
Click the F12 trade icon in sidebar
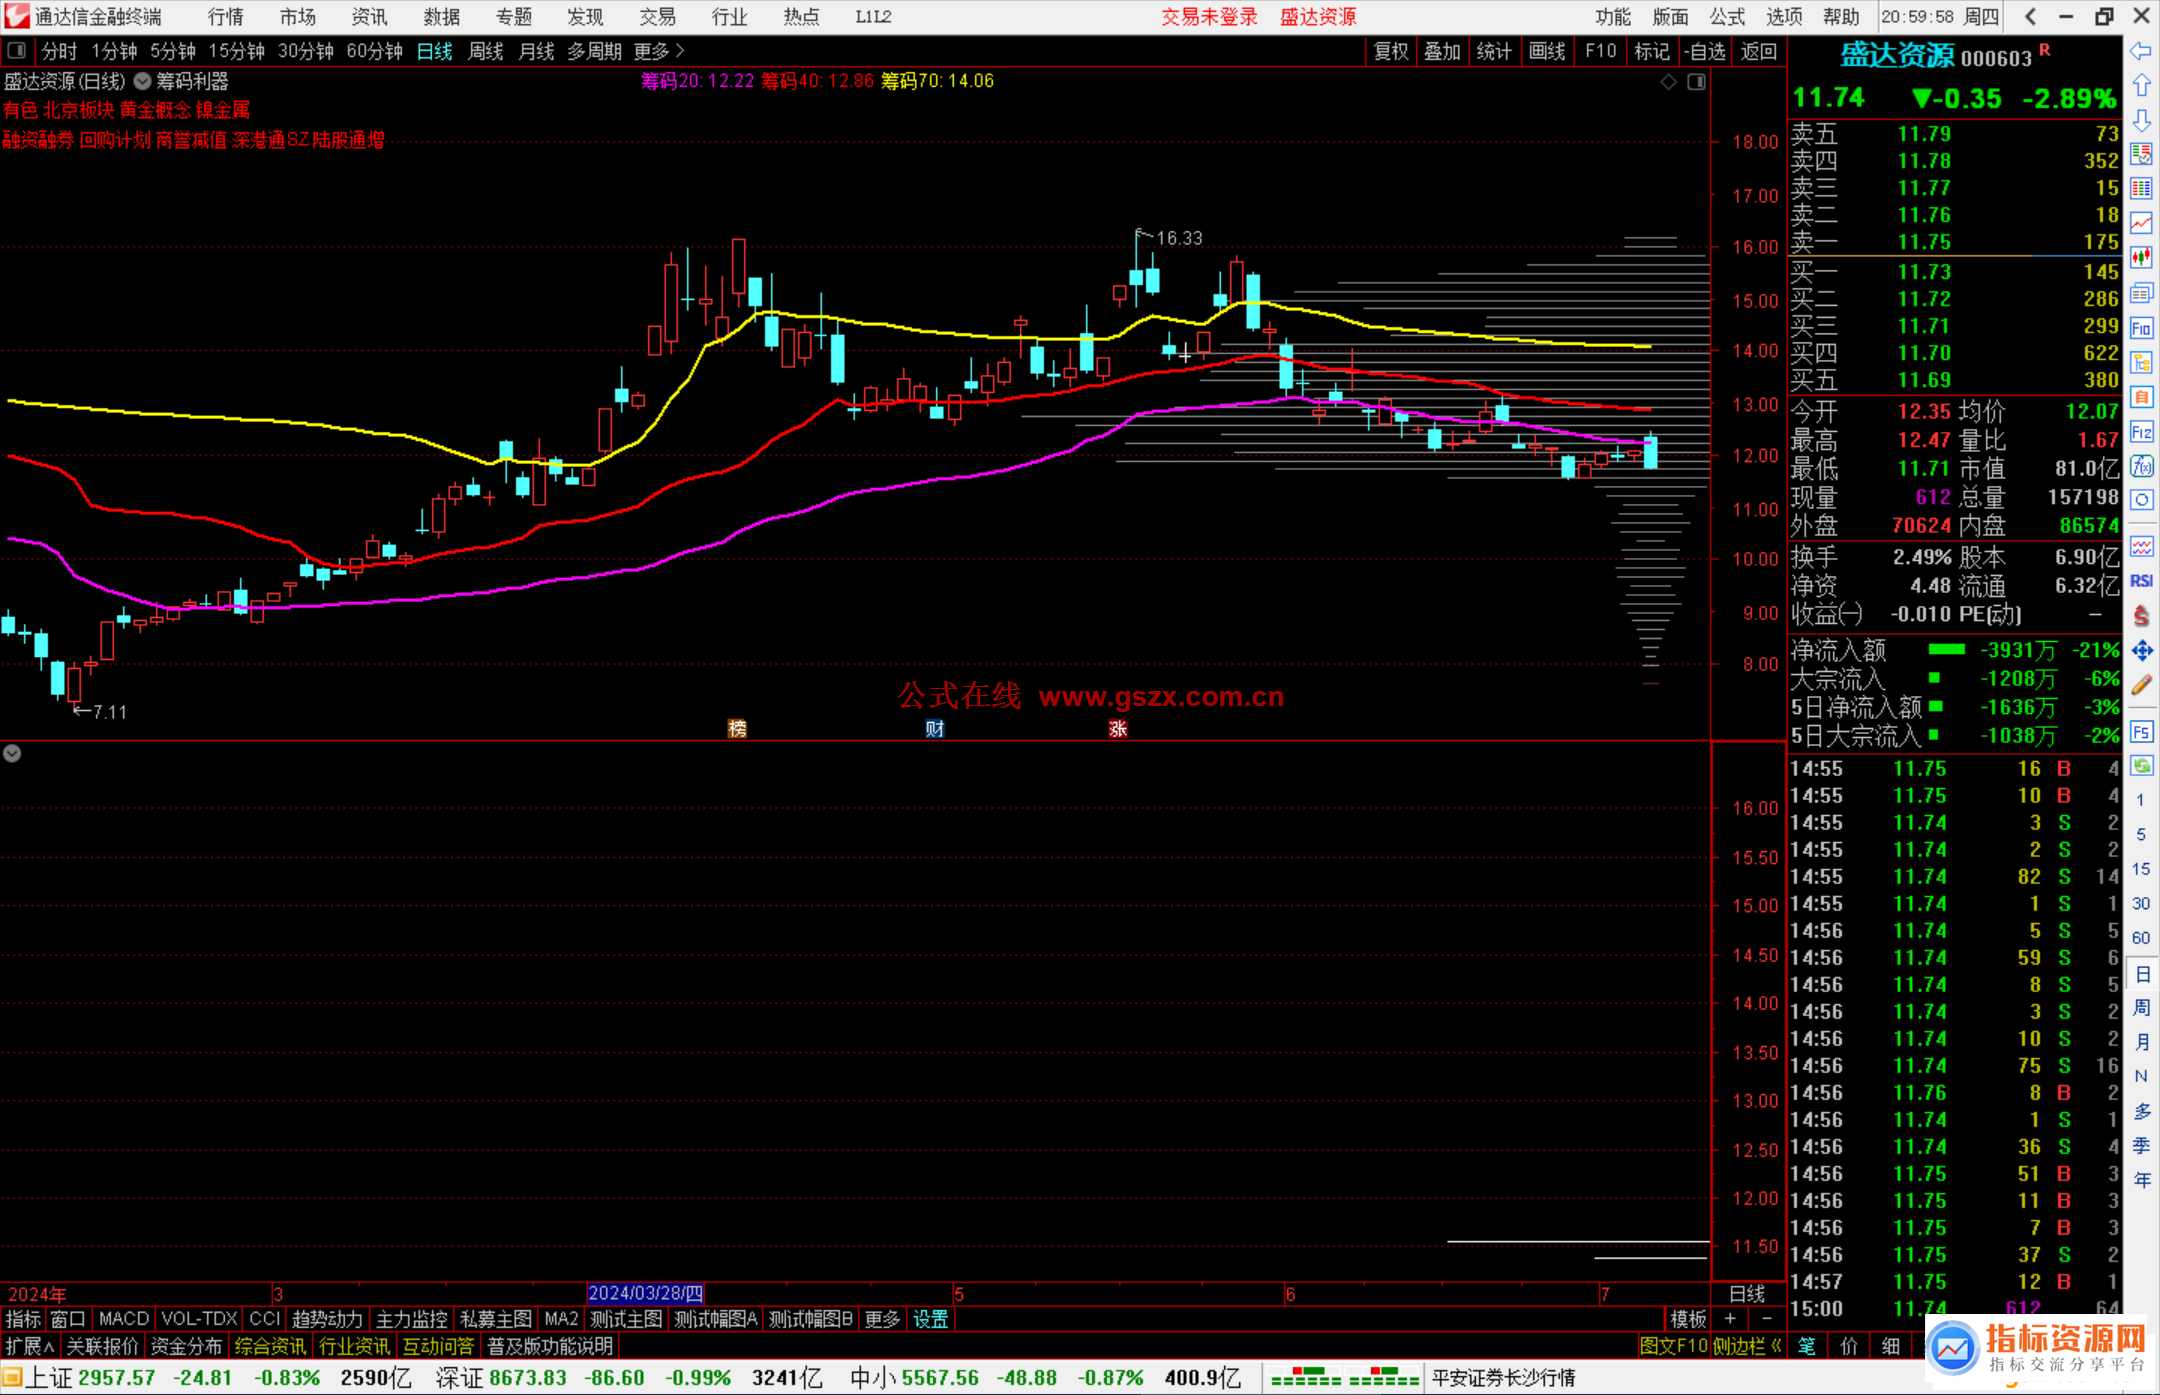pyautogui.click(x=2141, y=432)
